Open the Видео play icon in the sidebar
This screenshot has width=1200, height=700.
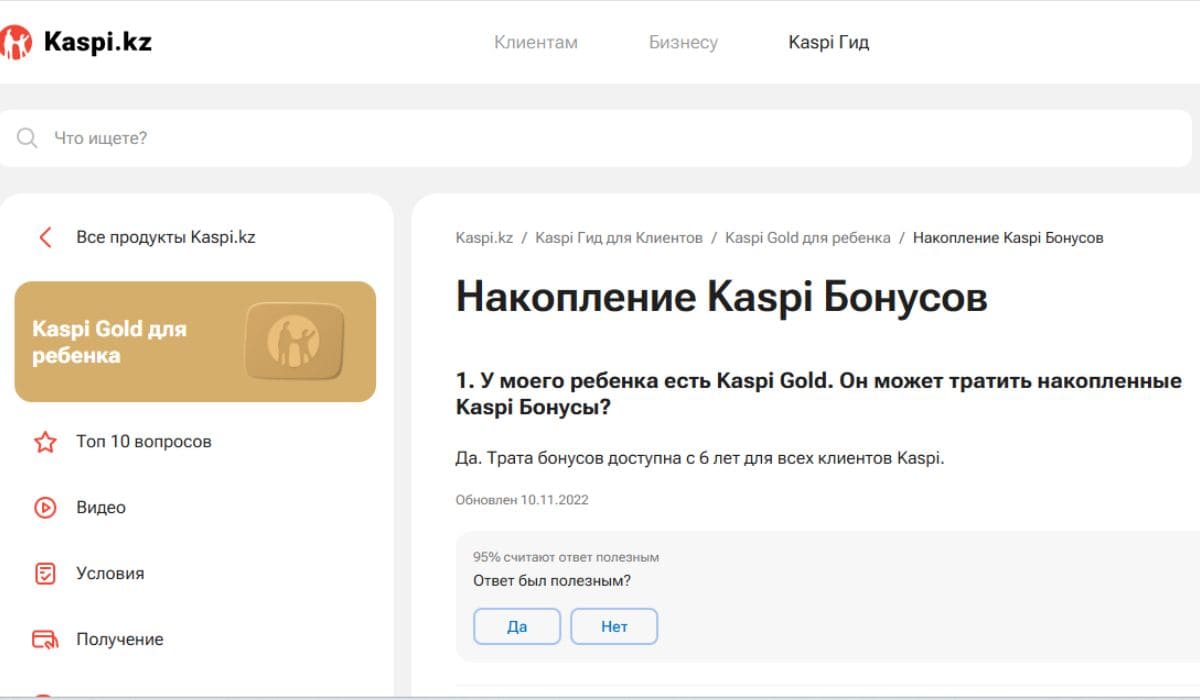[x=45, y=508]
